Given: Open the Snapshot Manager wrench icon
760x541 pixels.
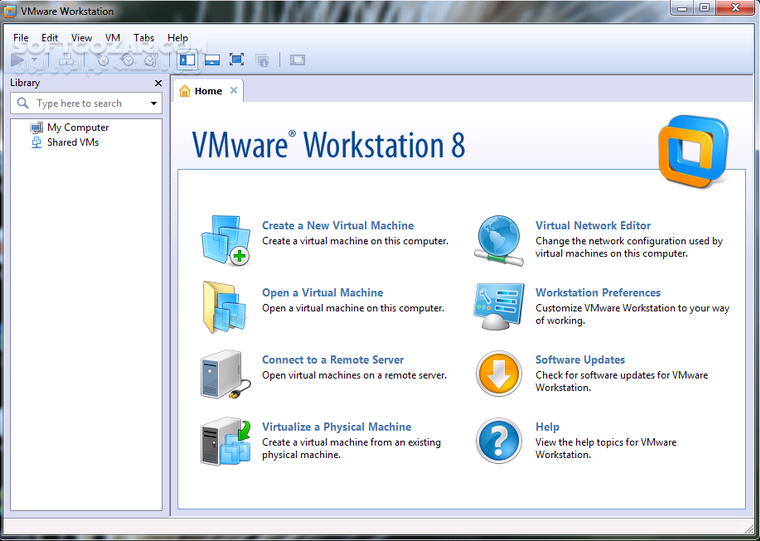Looking at the screenshot, I should point(152,60).
